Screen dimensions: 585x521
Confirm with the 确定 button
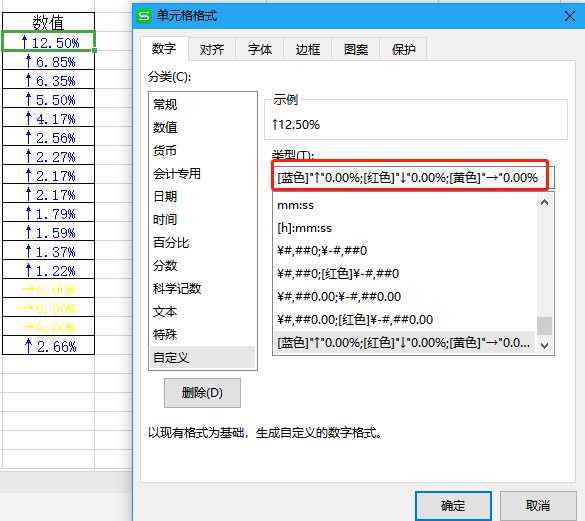453,506
